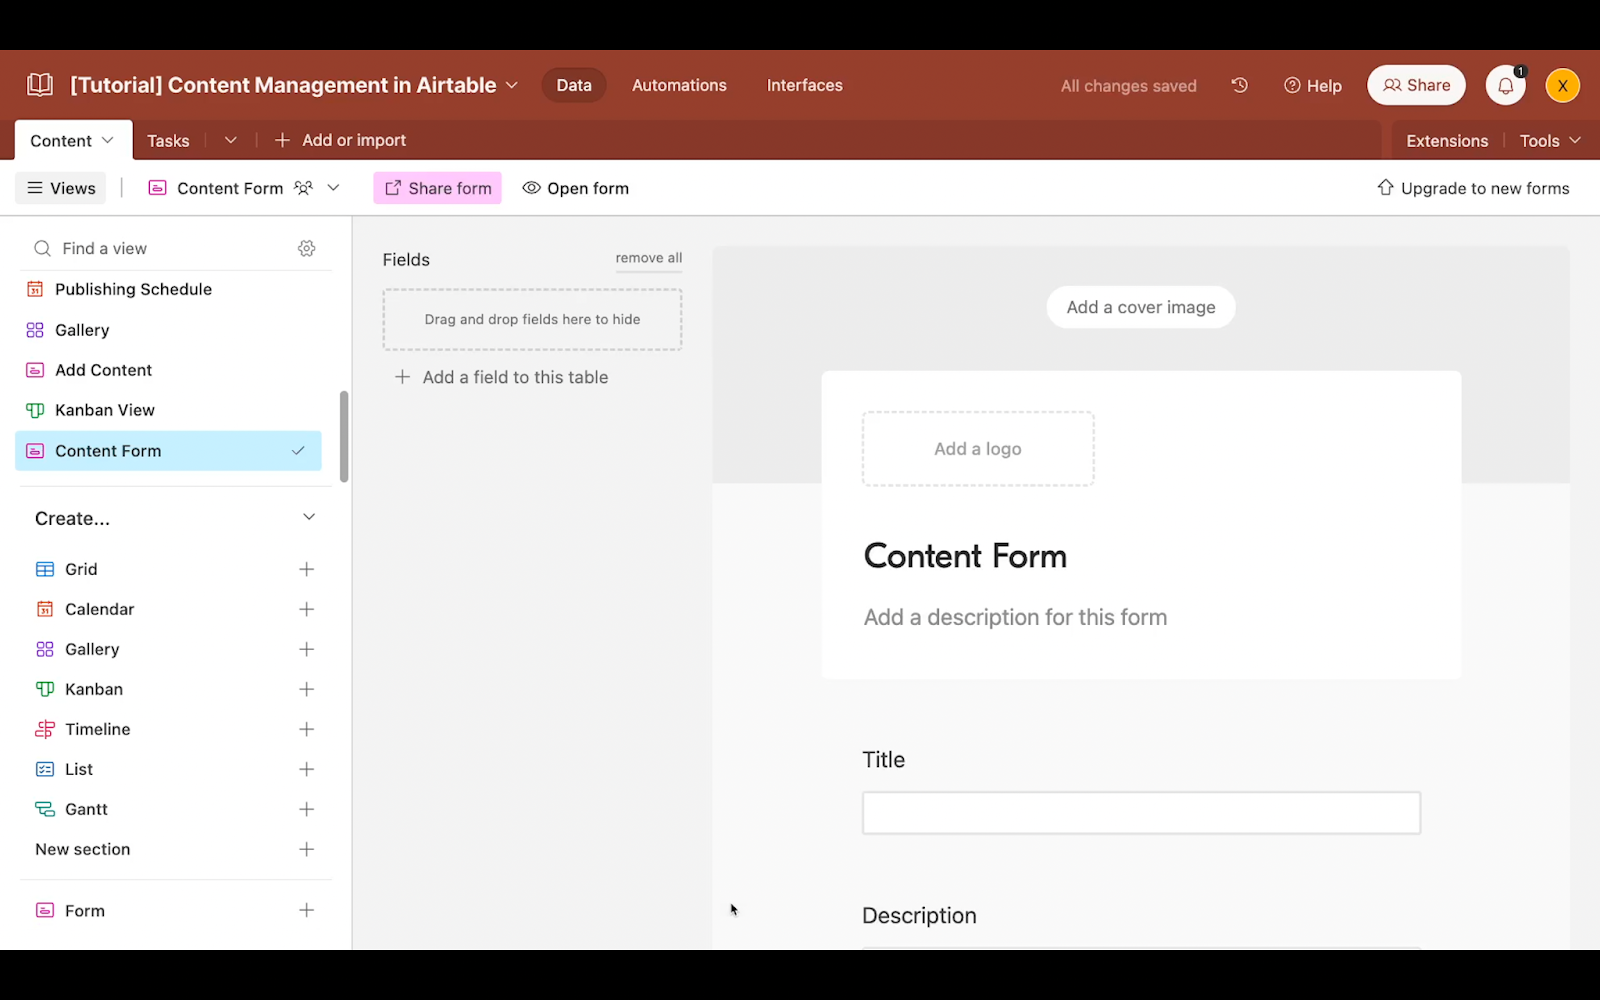The width and height of the screenshot is (1600, 1000).
Task: Open Extensions panel
Action: point(1447,140)
